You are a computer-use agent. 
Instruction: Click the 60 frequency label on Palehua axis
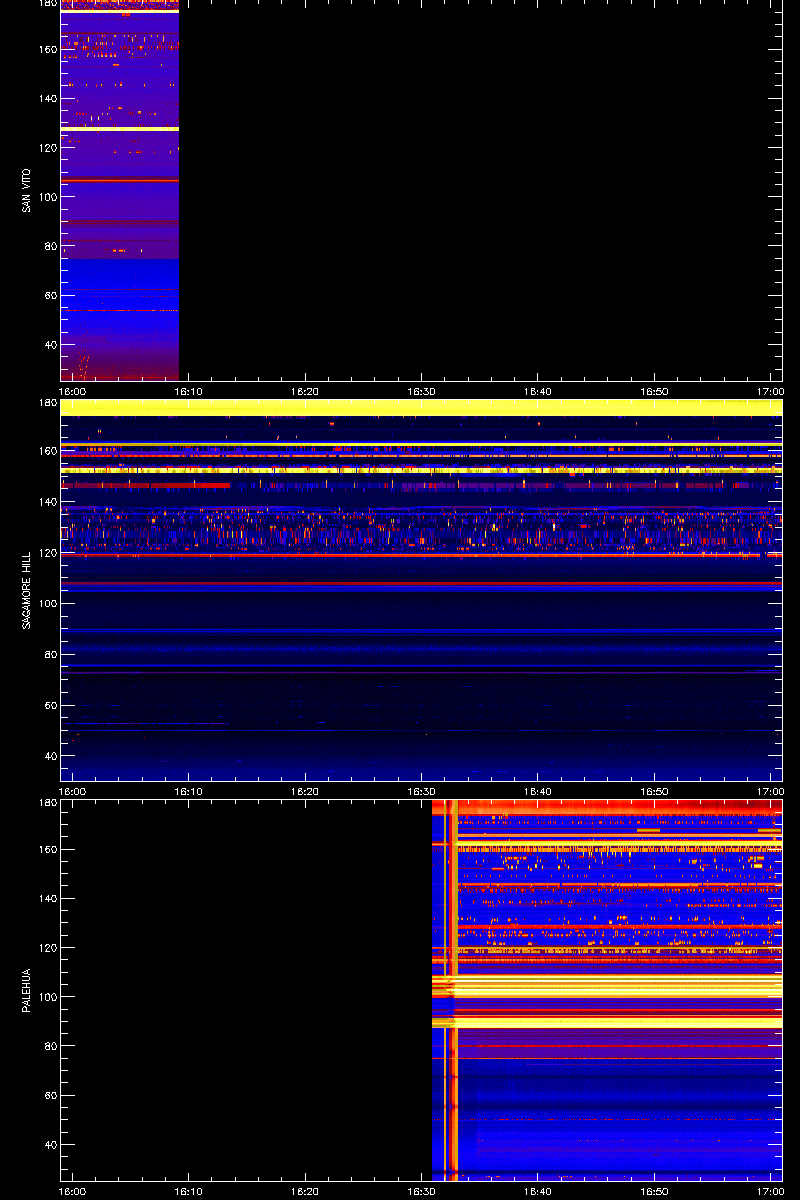coord(51,1095)
